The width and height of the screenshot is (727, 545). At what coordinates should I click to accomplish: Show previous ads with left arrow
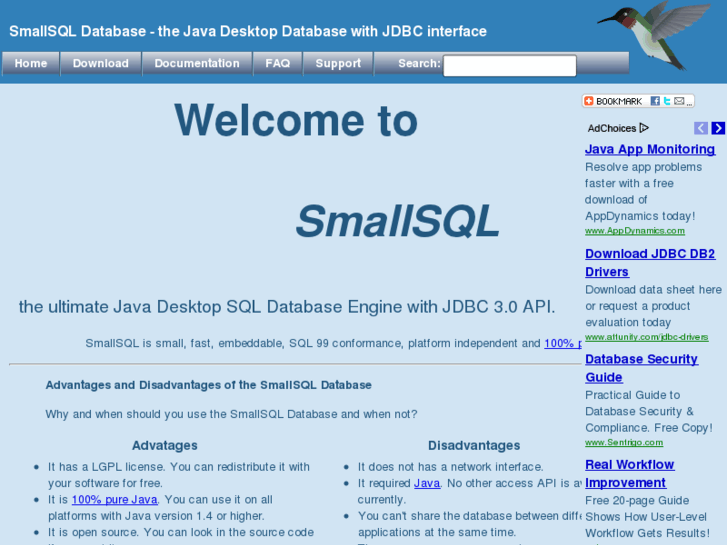click(701, 128)
